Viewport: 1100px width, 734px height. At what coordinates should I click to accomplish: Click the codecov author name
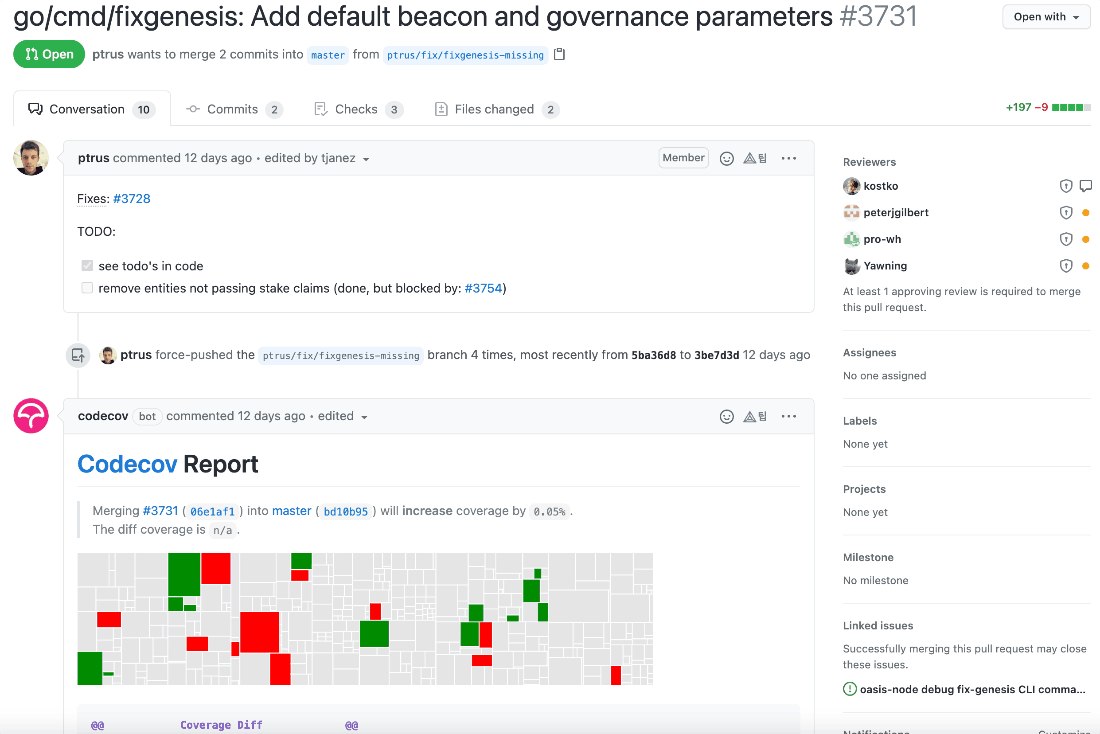point(103,416)
